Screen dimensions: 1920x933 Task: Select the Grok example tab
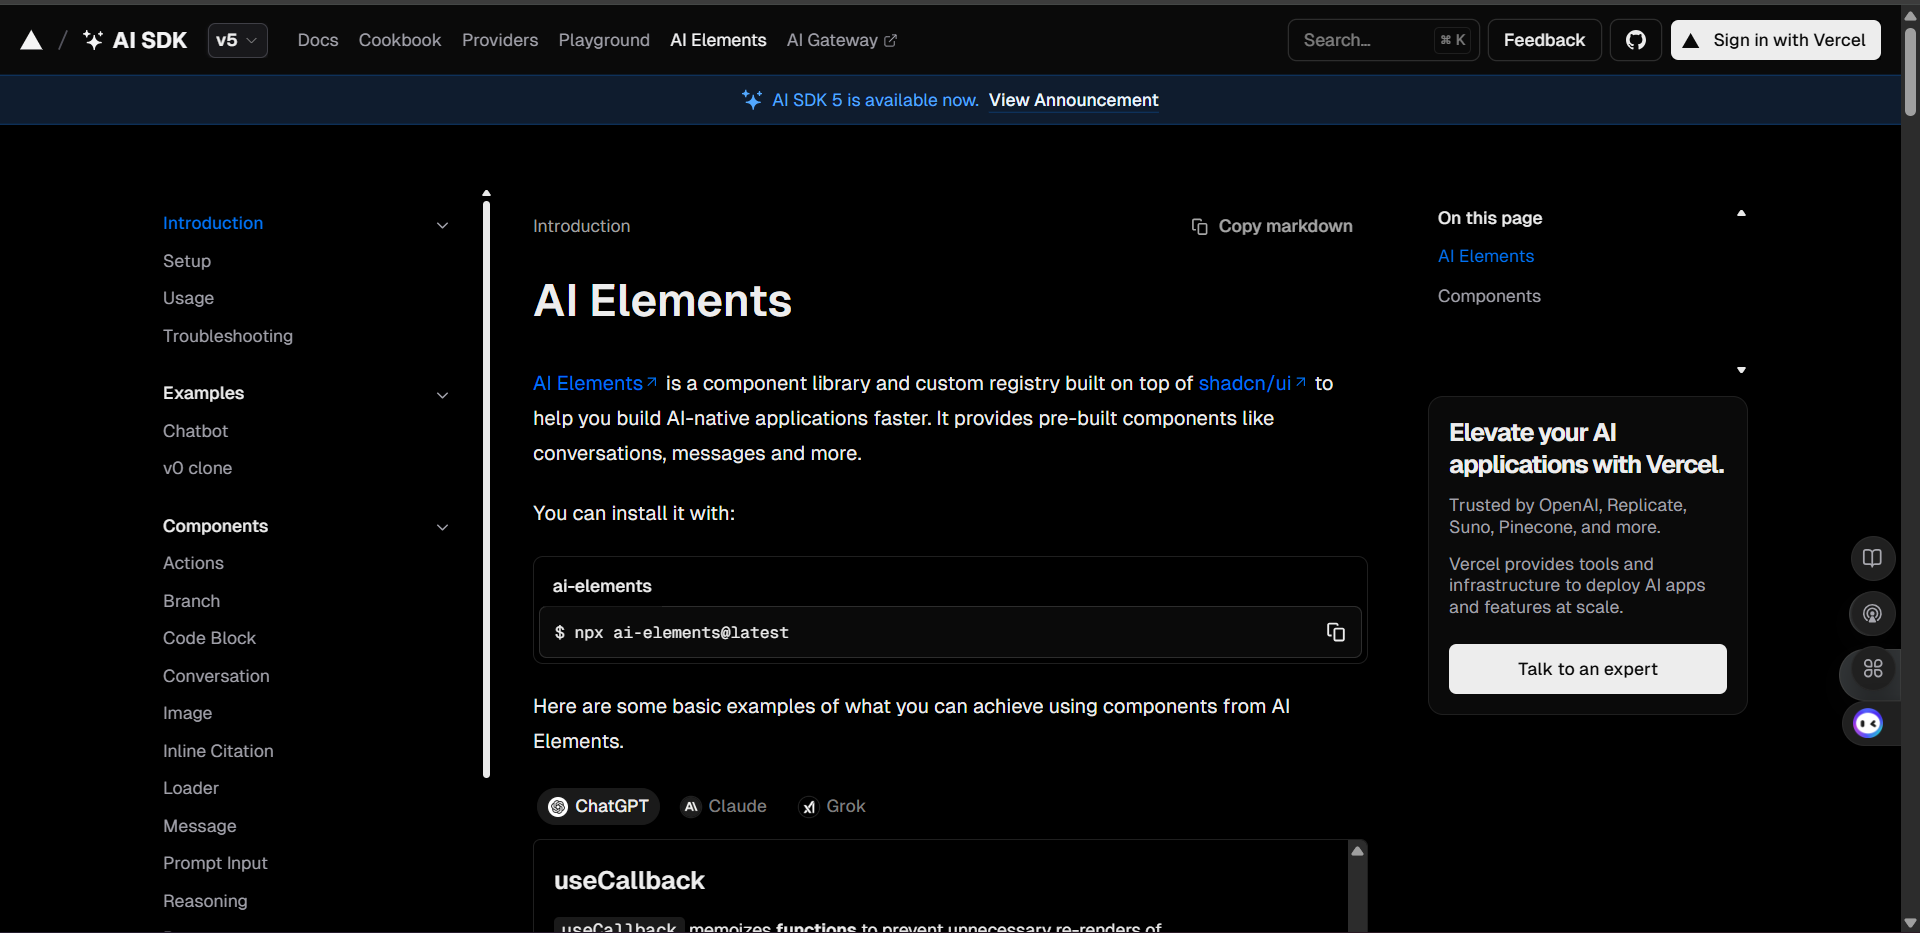(832, 806)
